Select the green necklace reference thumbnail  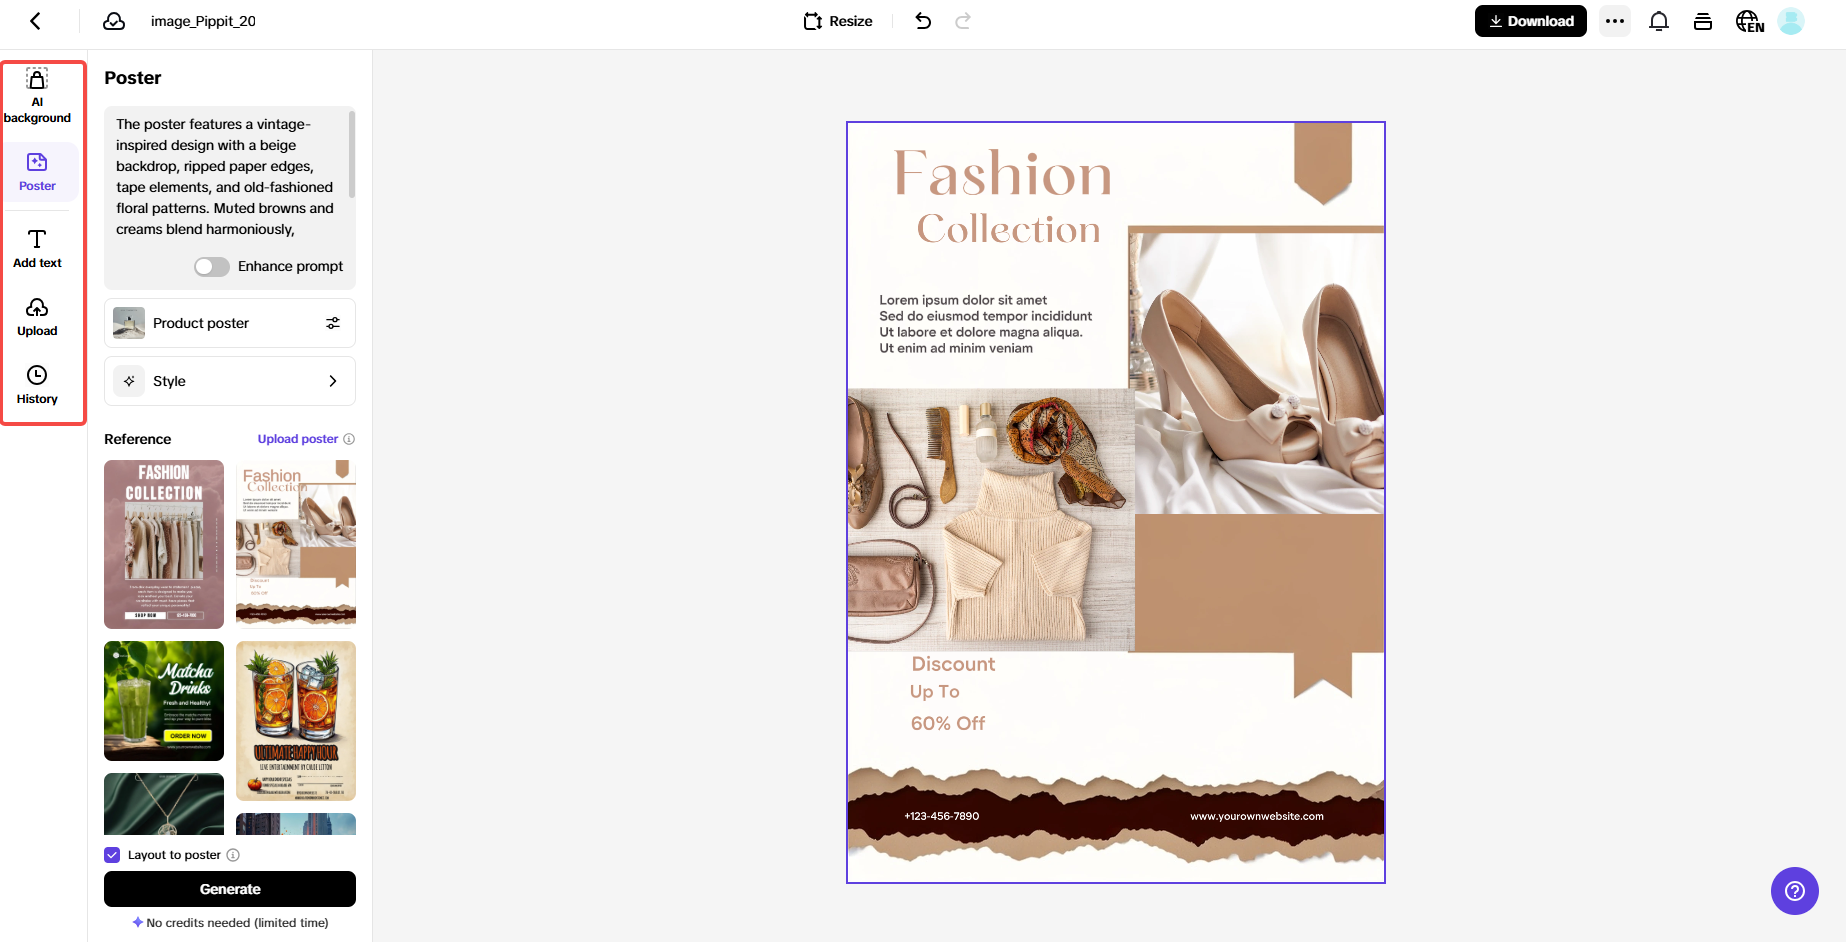pos(164,804)
